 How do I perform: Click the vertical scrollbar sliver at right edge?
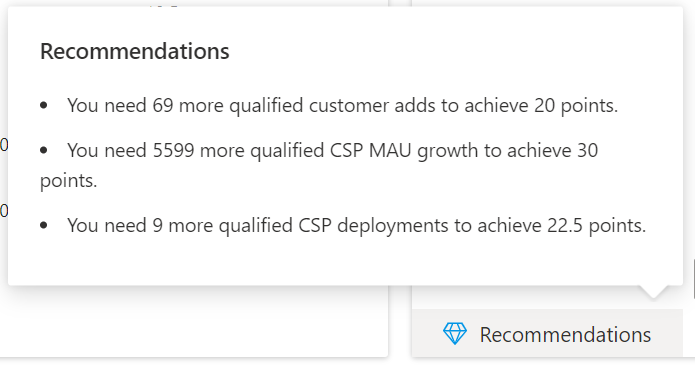[693, 279]
